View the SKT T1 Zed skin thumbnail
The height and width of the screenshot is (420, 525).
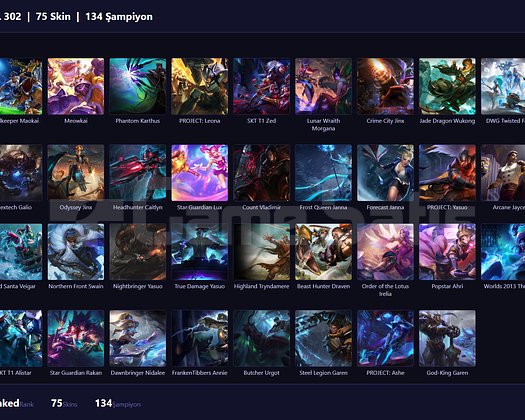click(261, 86)
